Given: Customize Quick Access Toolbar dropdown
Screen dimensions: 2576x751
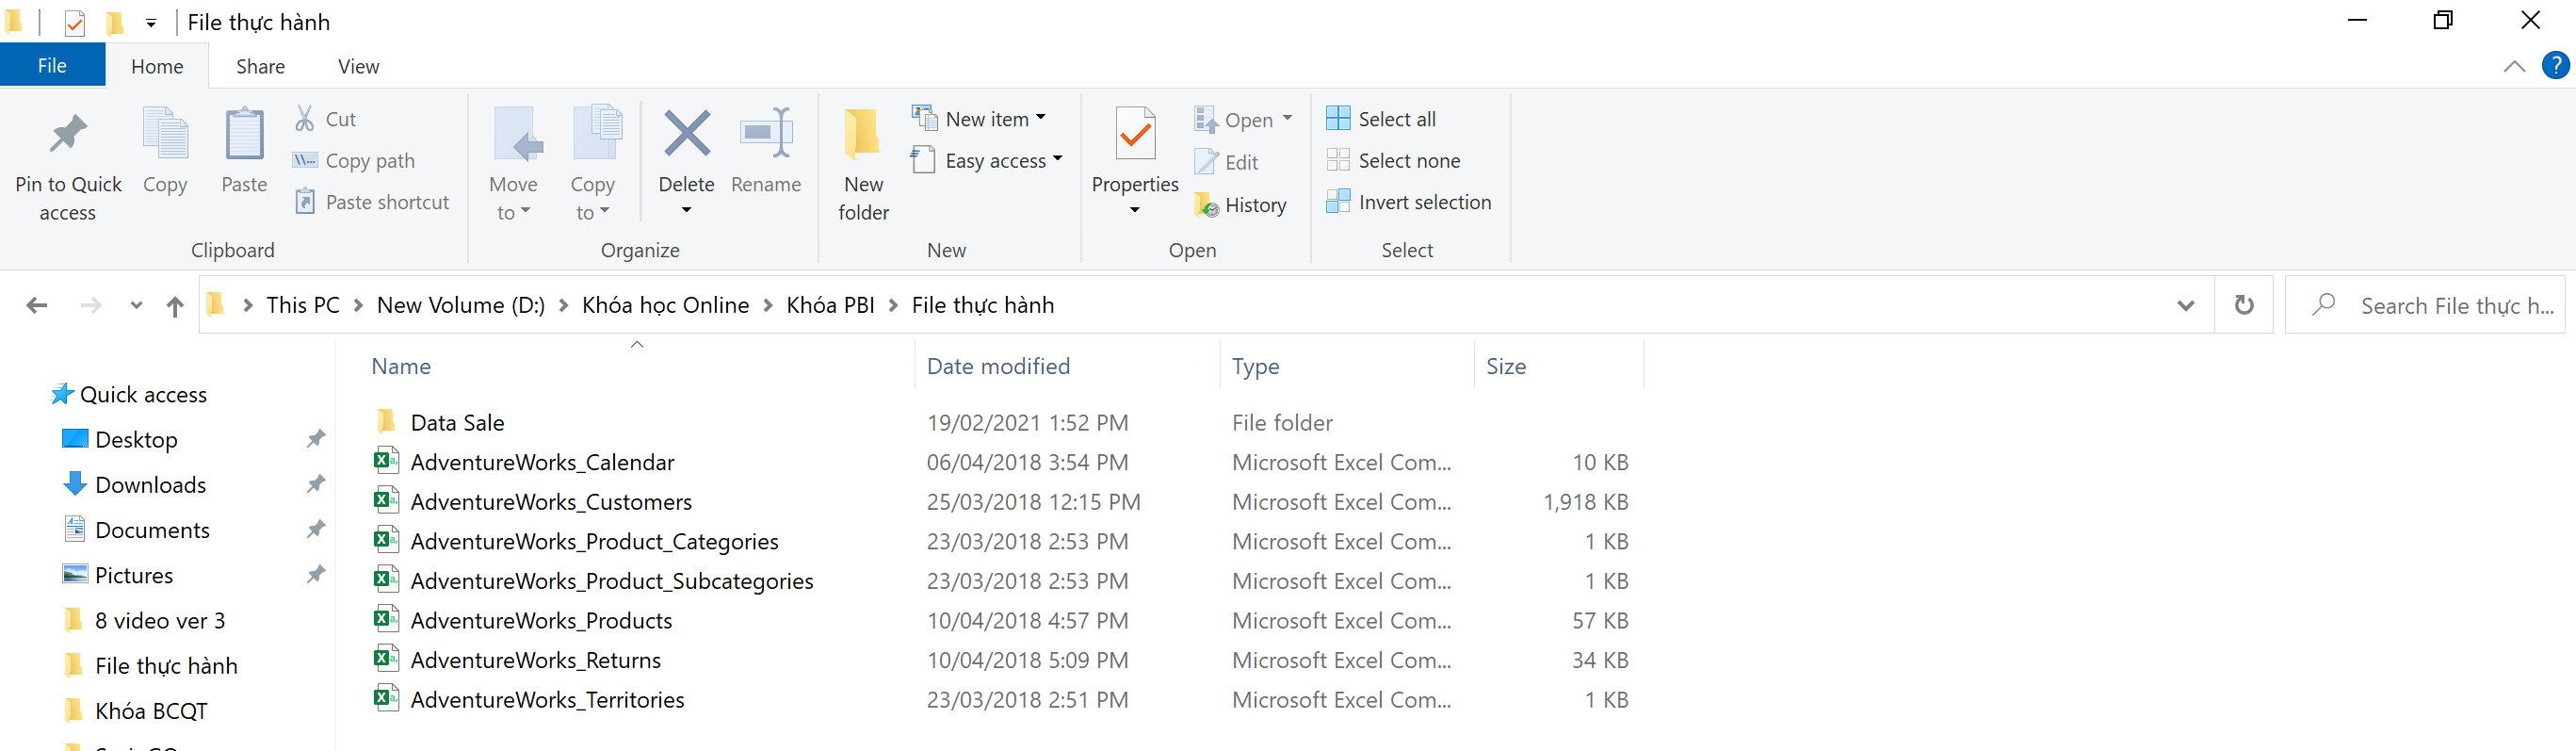Looking at the screenshot, I should pyautogui.click(x=151, y=22).
